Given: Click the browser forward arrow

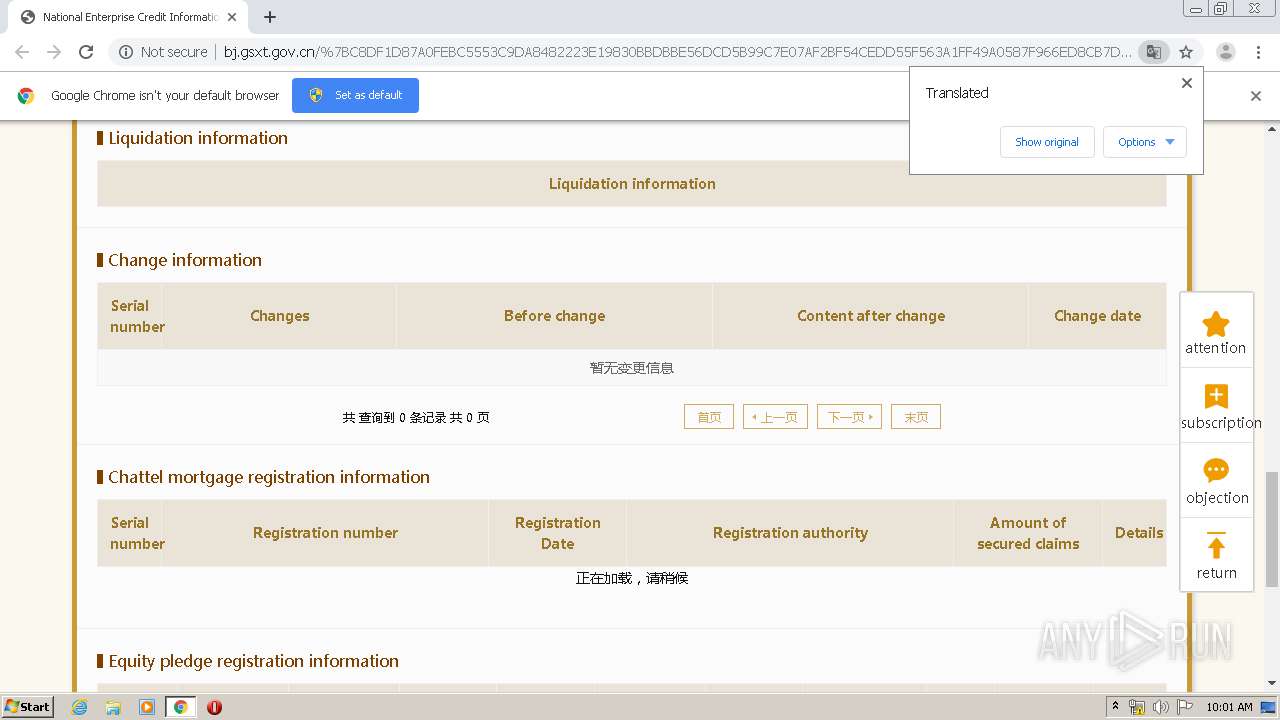Looking at the screenshot, I should coord(54,52).
